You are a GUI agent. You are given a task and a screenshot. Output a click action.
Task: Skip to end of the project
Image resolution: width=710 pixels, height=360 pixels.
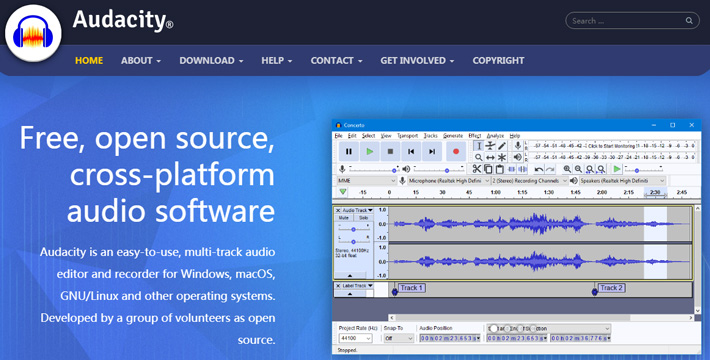(x=432, y=151)
